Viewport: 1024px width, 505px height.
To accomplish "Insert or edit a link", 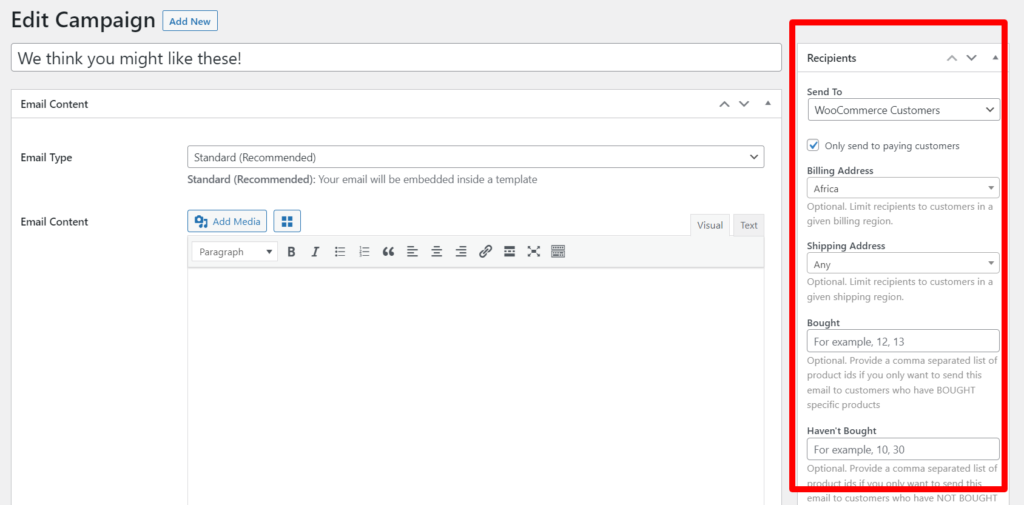I will pos(485,252).
